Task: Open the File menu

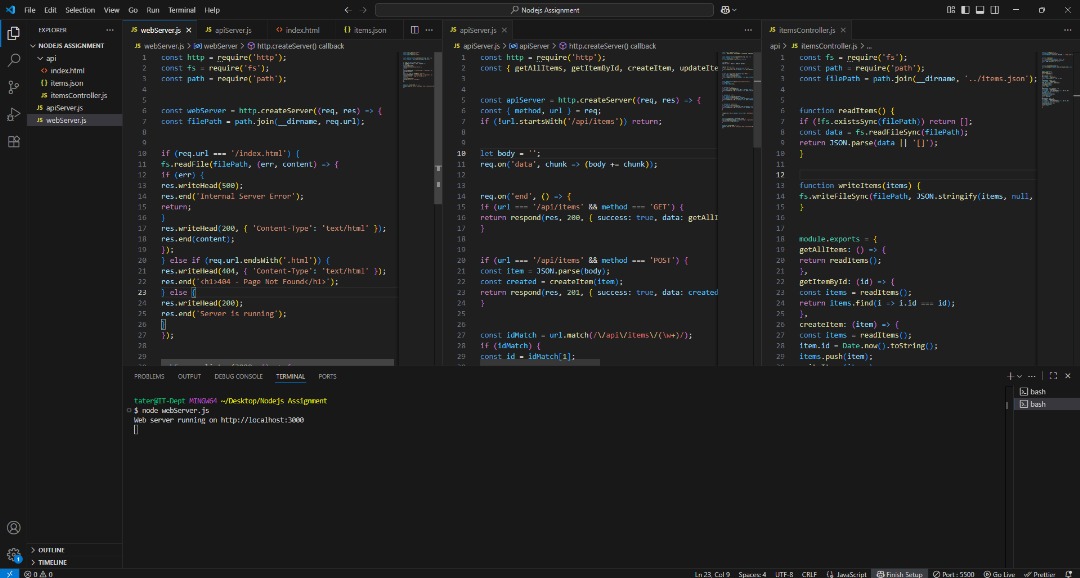Action: pos(30,10)
